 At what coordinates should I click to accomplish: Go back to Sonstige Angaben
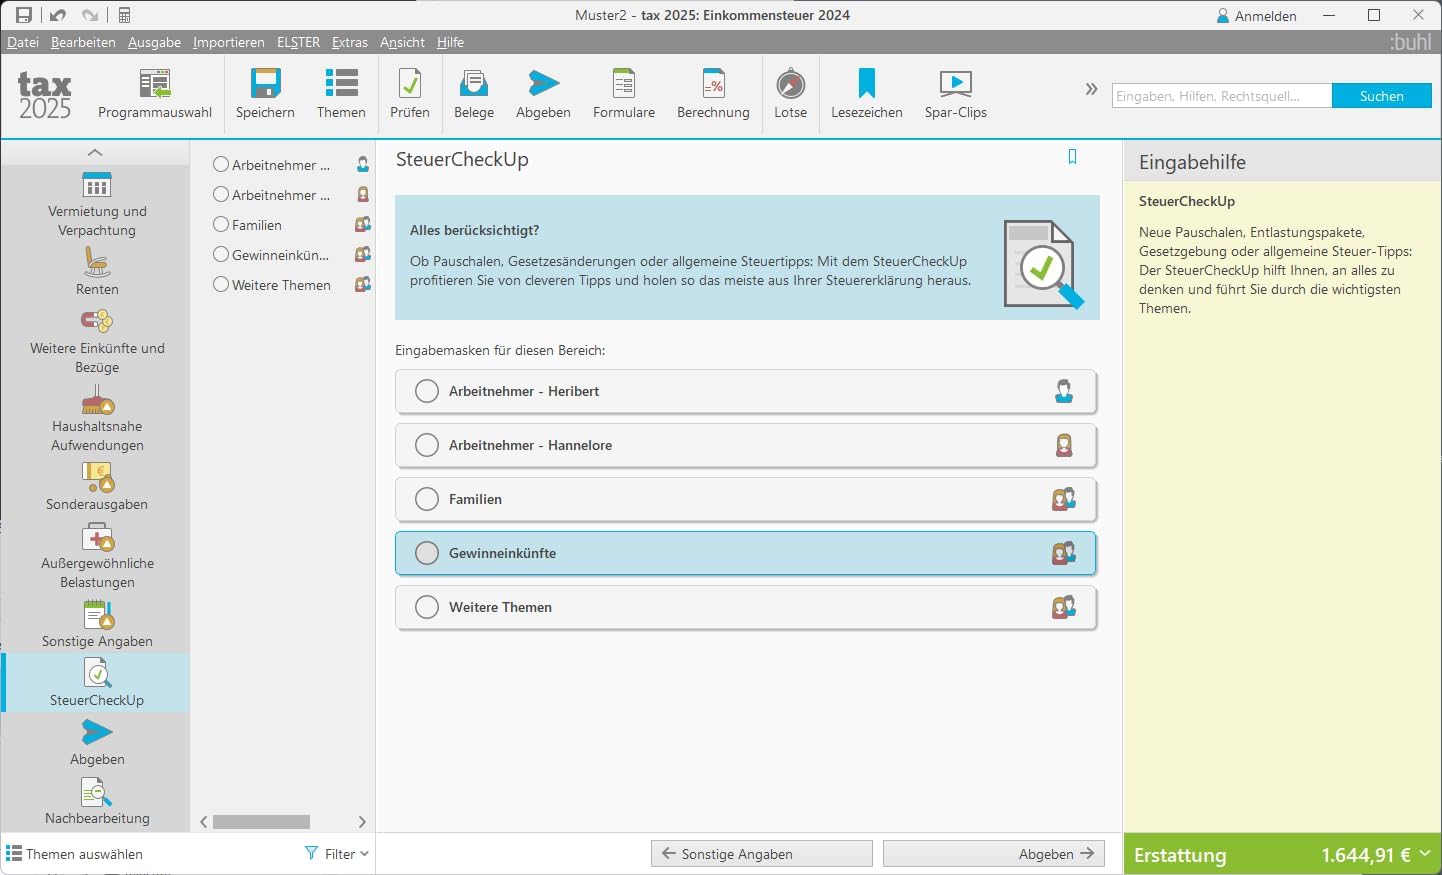click(x=762, y=854)
